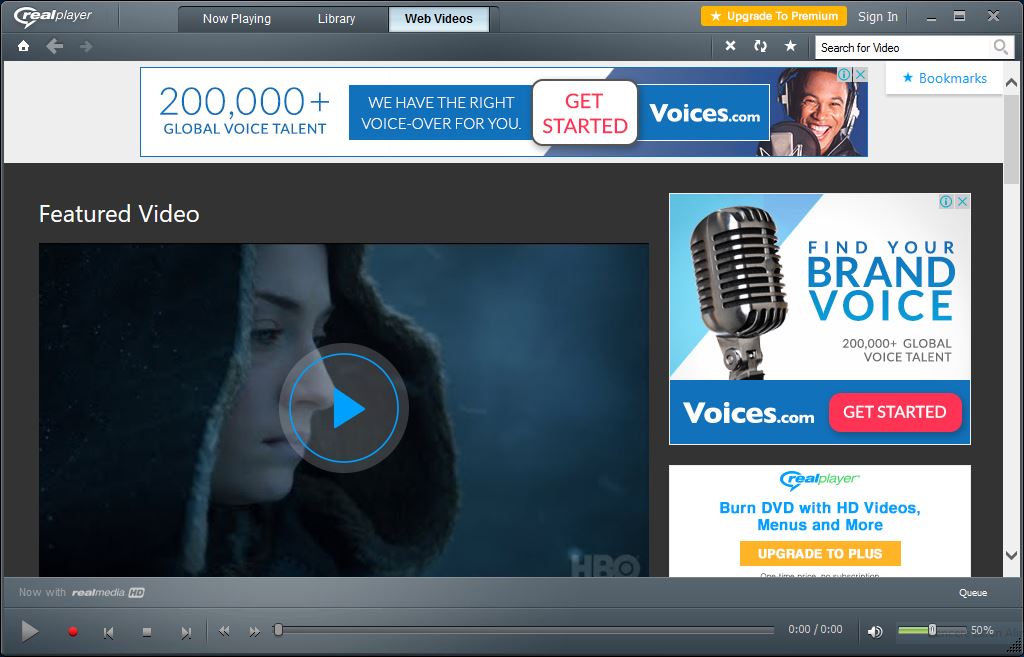The height and width of the screenshot is (657, 1024).
Task: Click GET STARTED in the sidebar ad
Action: pos(895,412)
